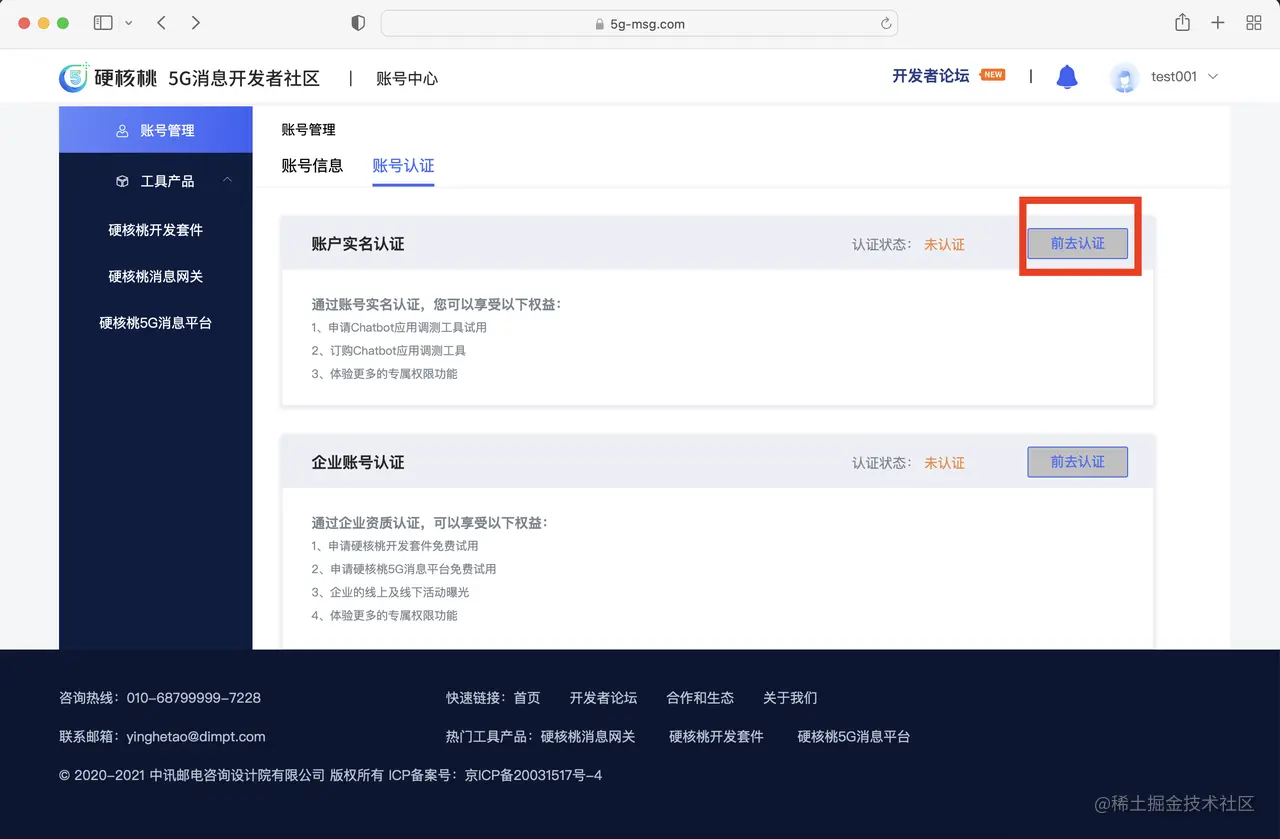Open the footer 硬核桃开发套件 link
This screenshot has width=1280, height=839.
pos(716,737)
